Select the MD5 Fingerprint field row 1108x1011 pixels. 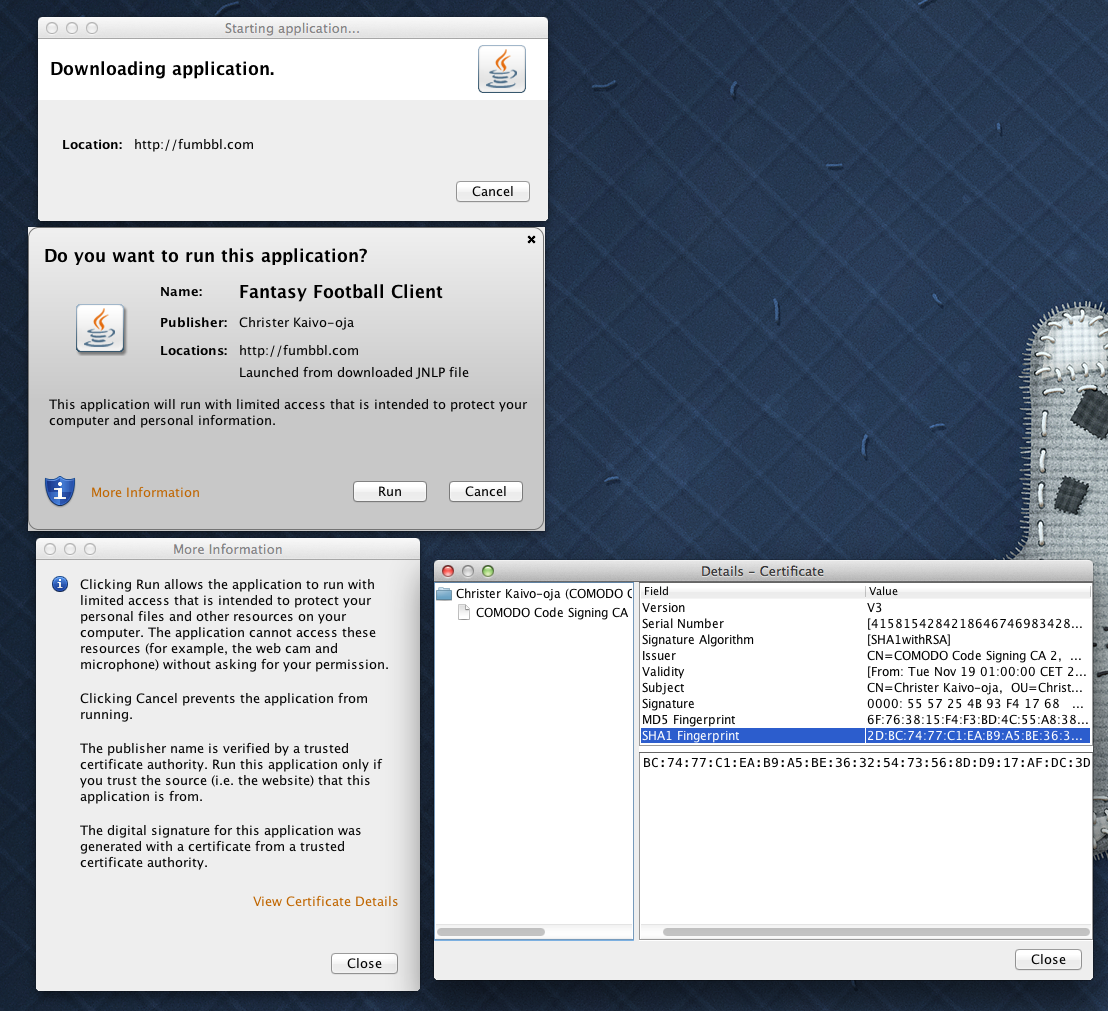865,720
